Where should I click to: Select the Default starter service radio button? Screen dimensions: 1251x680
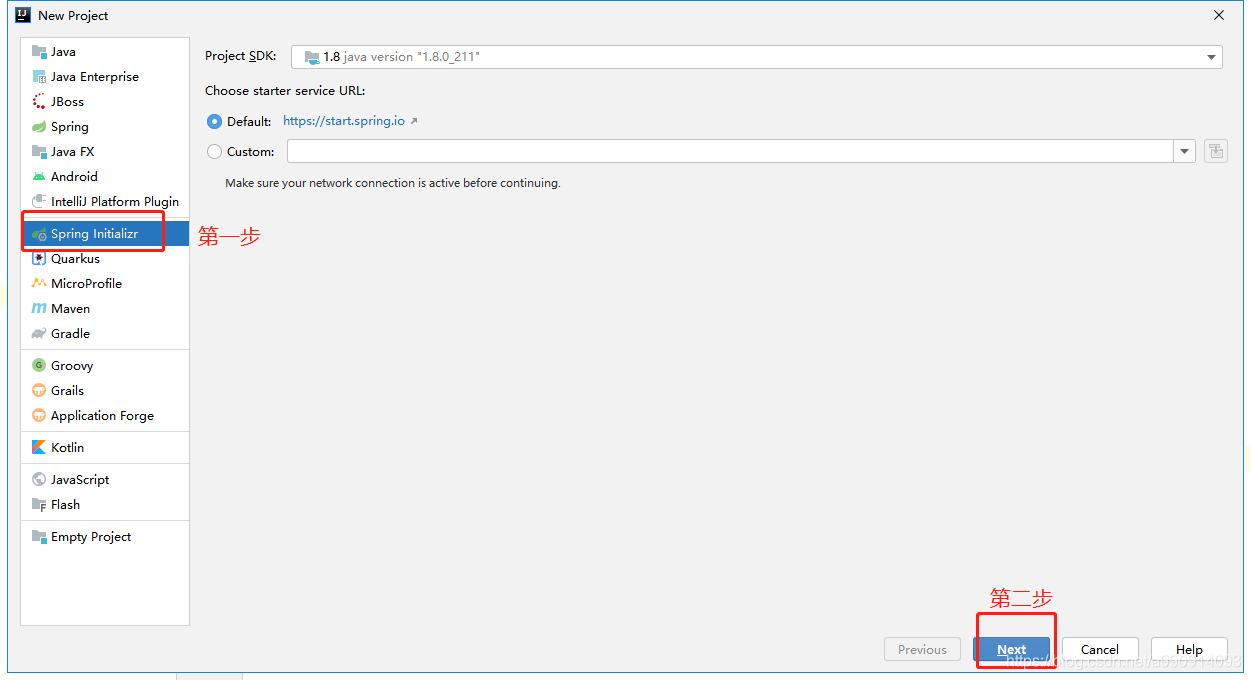214,121
